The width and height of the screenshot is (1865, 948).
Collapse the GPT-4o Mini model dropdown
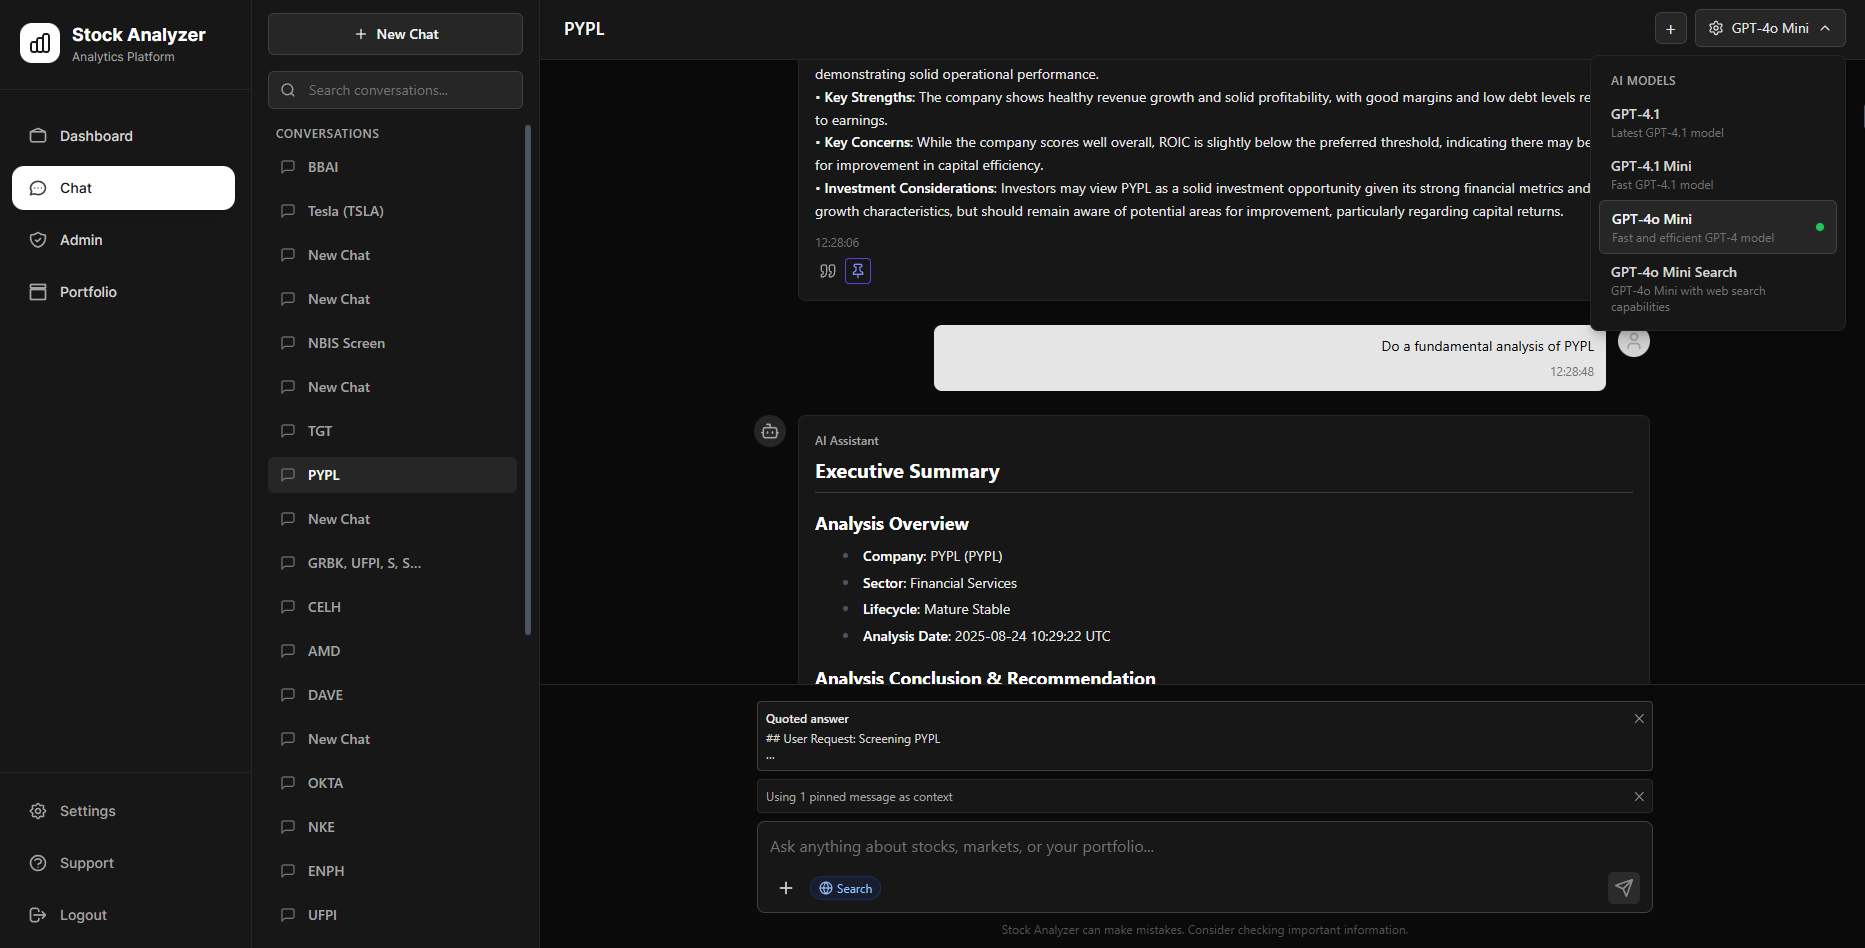point(1769,28)
